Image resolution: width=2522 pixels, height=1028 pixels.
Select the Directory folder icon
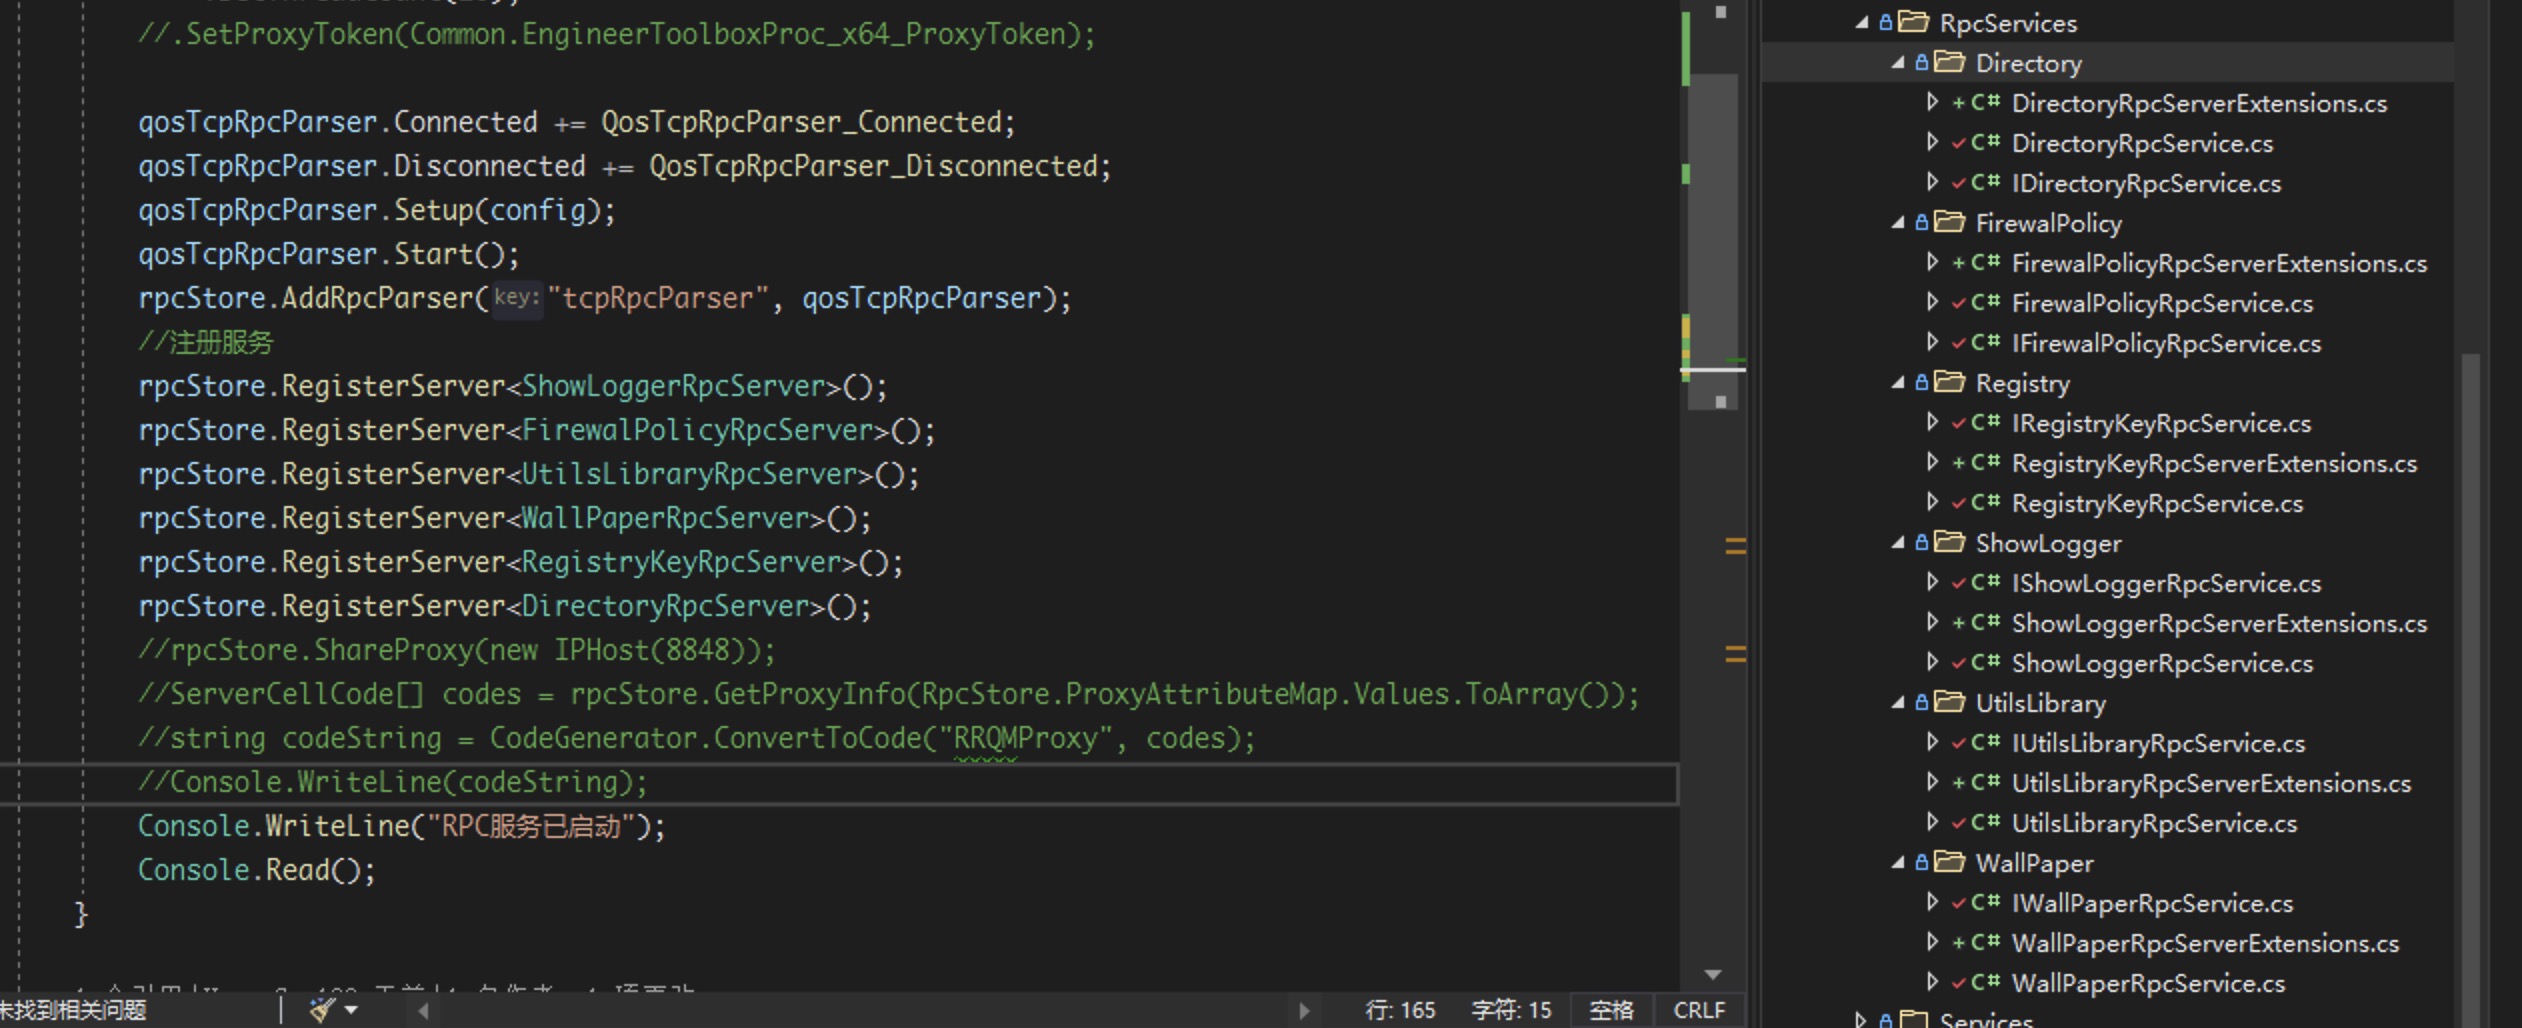(1949, 62)
